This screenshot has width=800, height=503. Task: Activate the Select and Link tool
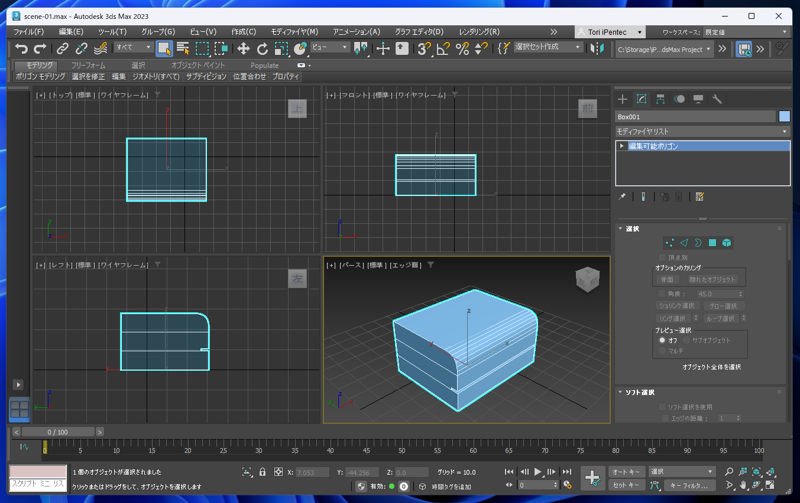pos(62,49)
